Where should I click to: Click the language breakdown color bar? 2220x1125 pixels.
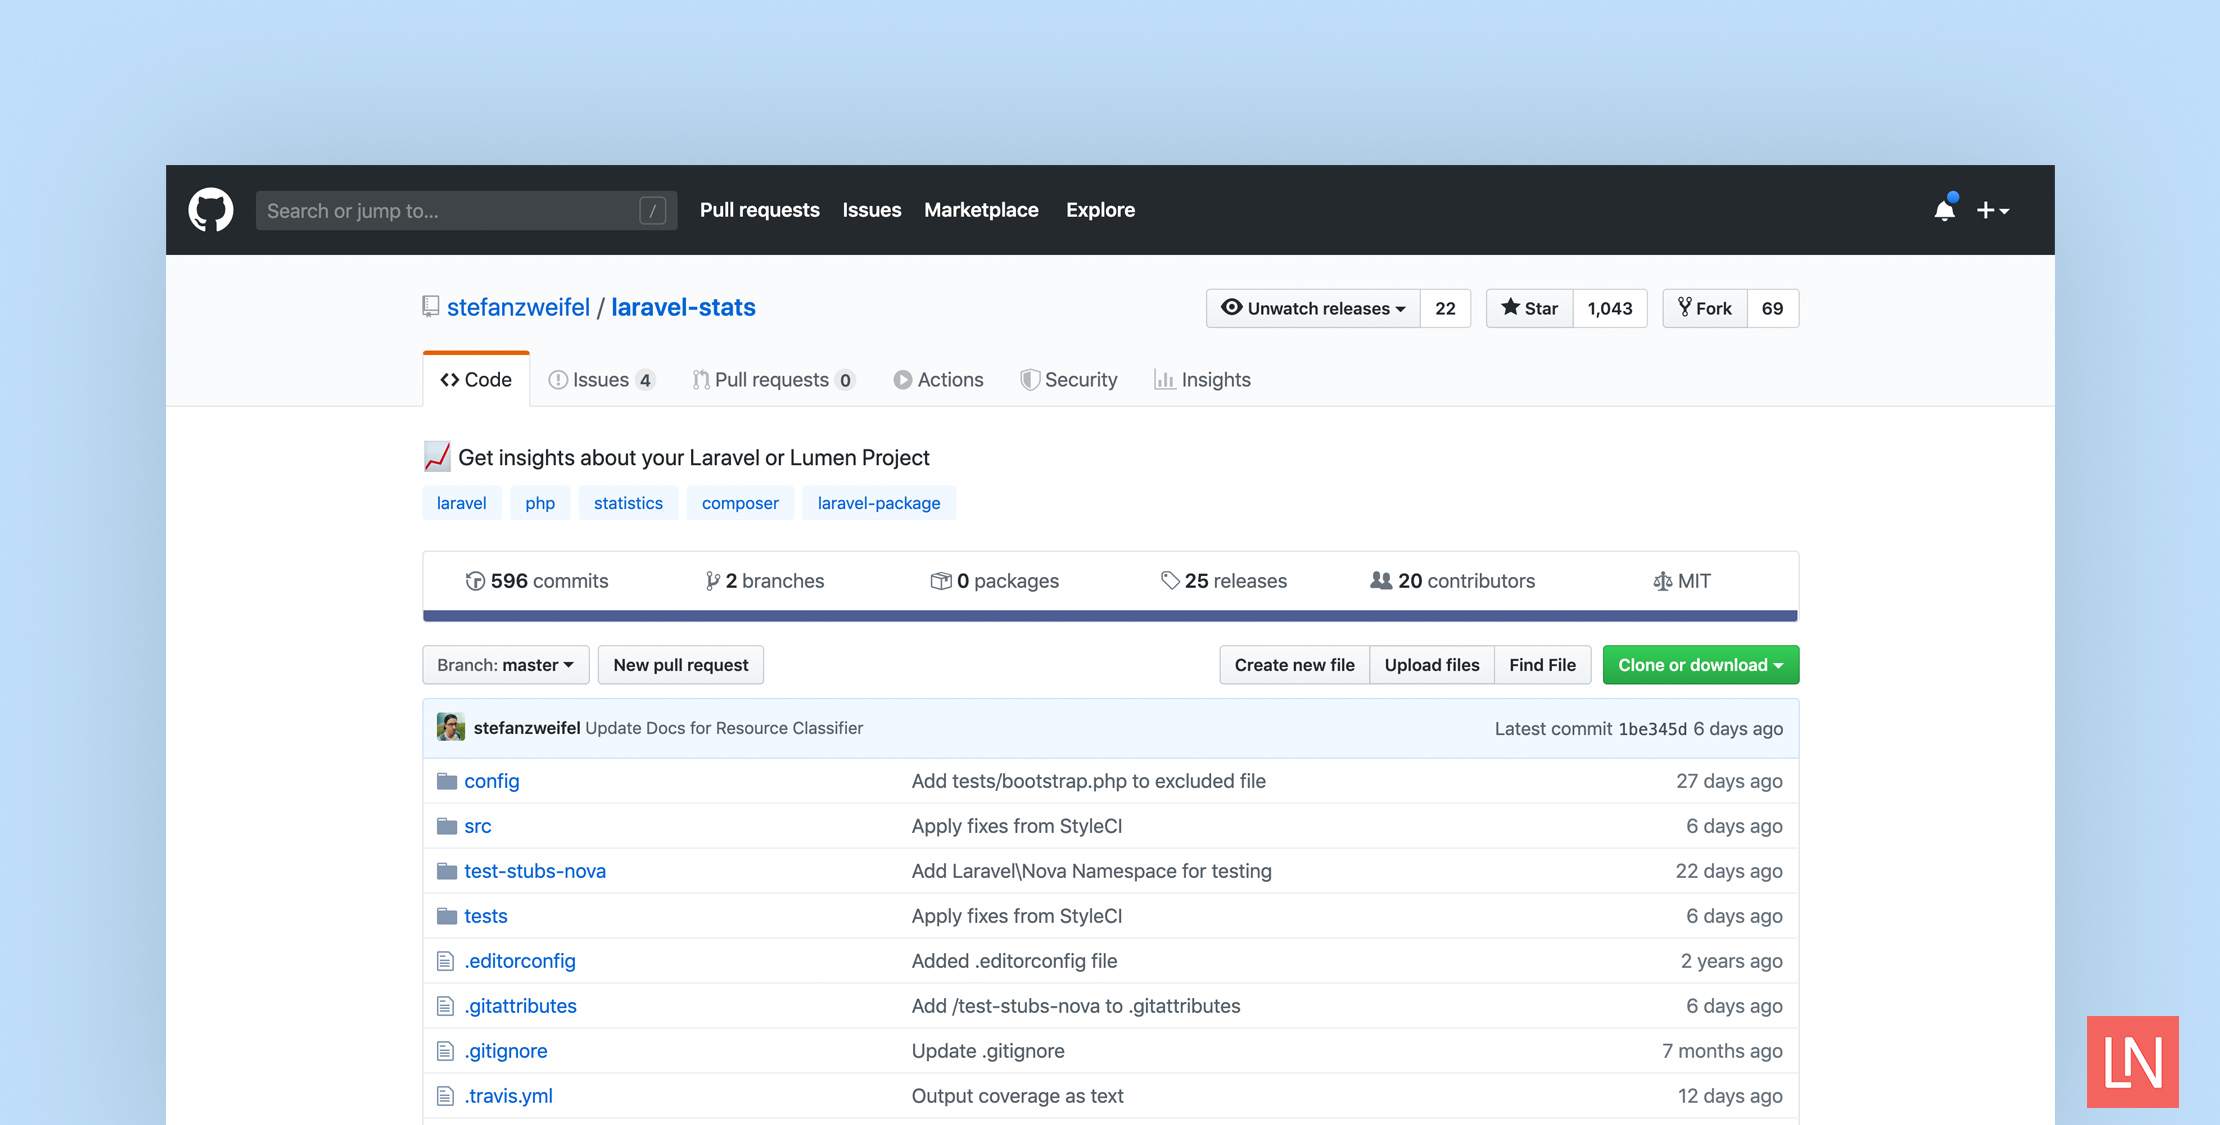point(1110,616)
